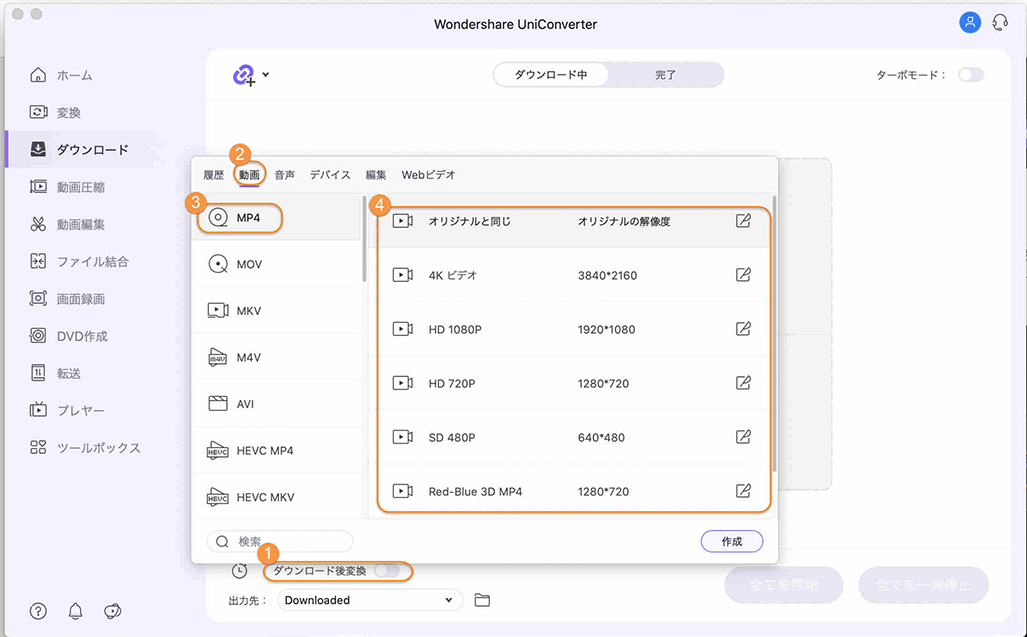Toggle the ターボモード switch
Viewport: 1027px width, 637px height.
971,75
